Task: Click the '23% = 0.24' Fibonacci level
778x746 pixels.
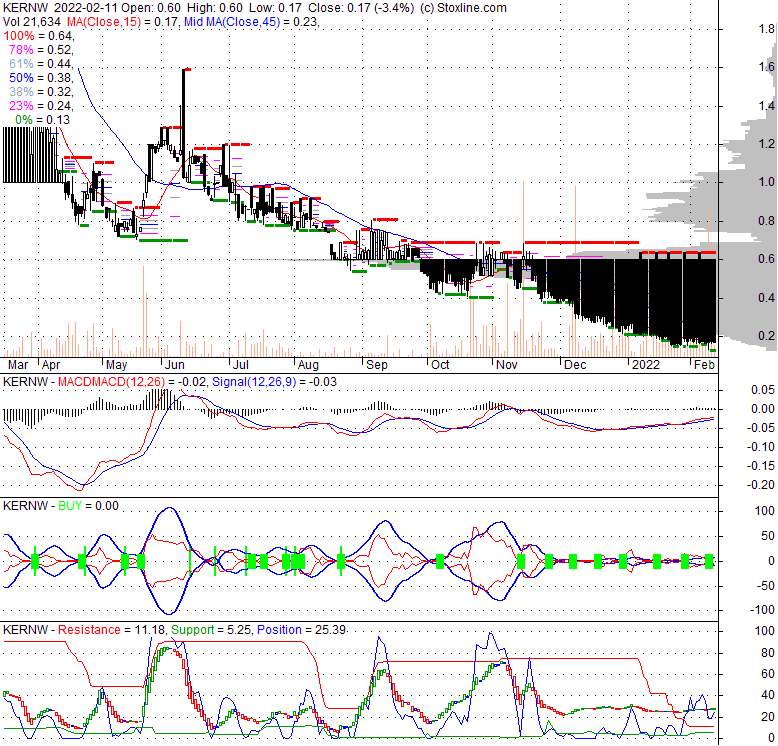Action: [41, 106]
